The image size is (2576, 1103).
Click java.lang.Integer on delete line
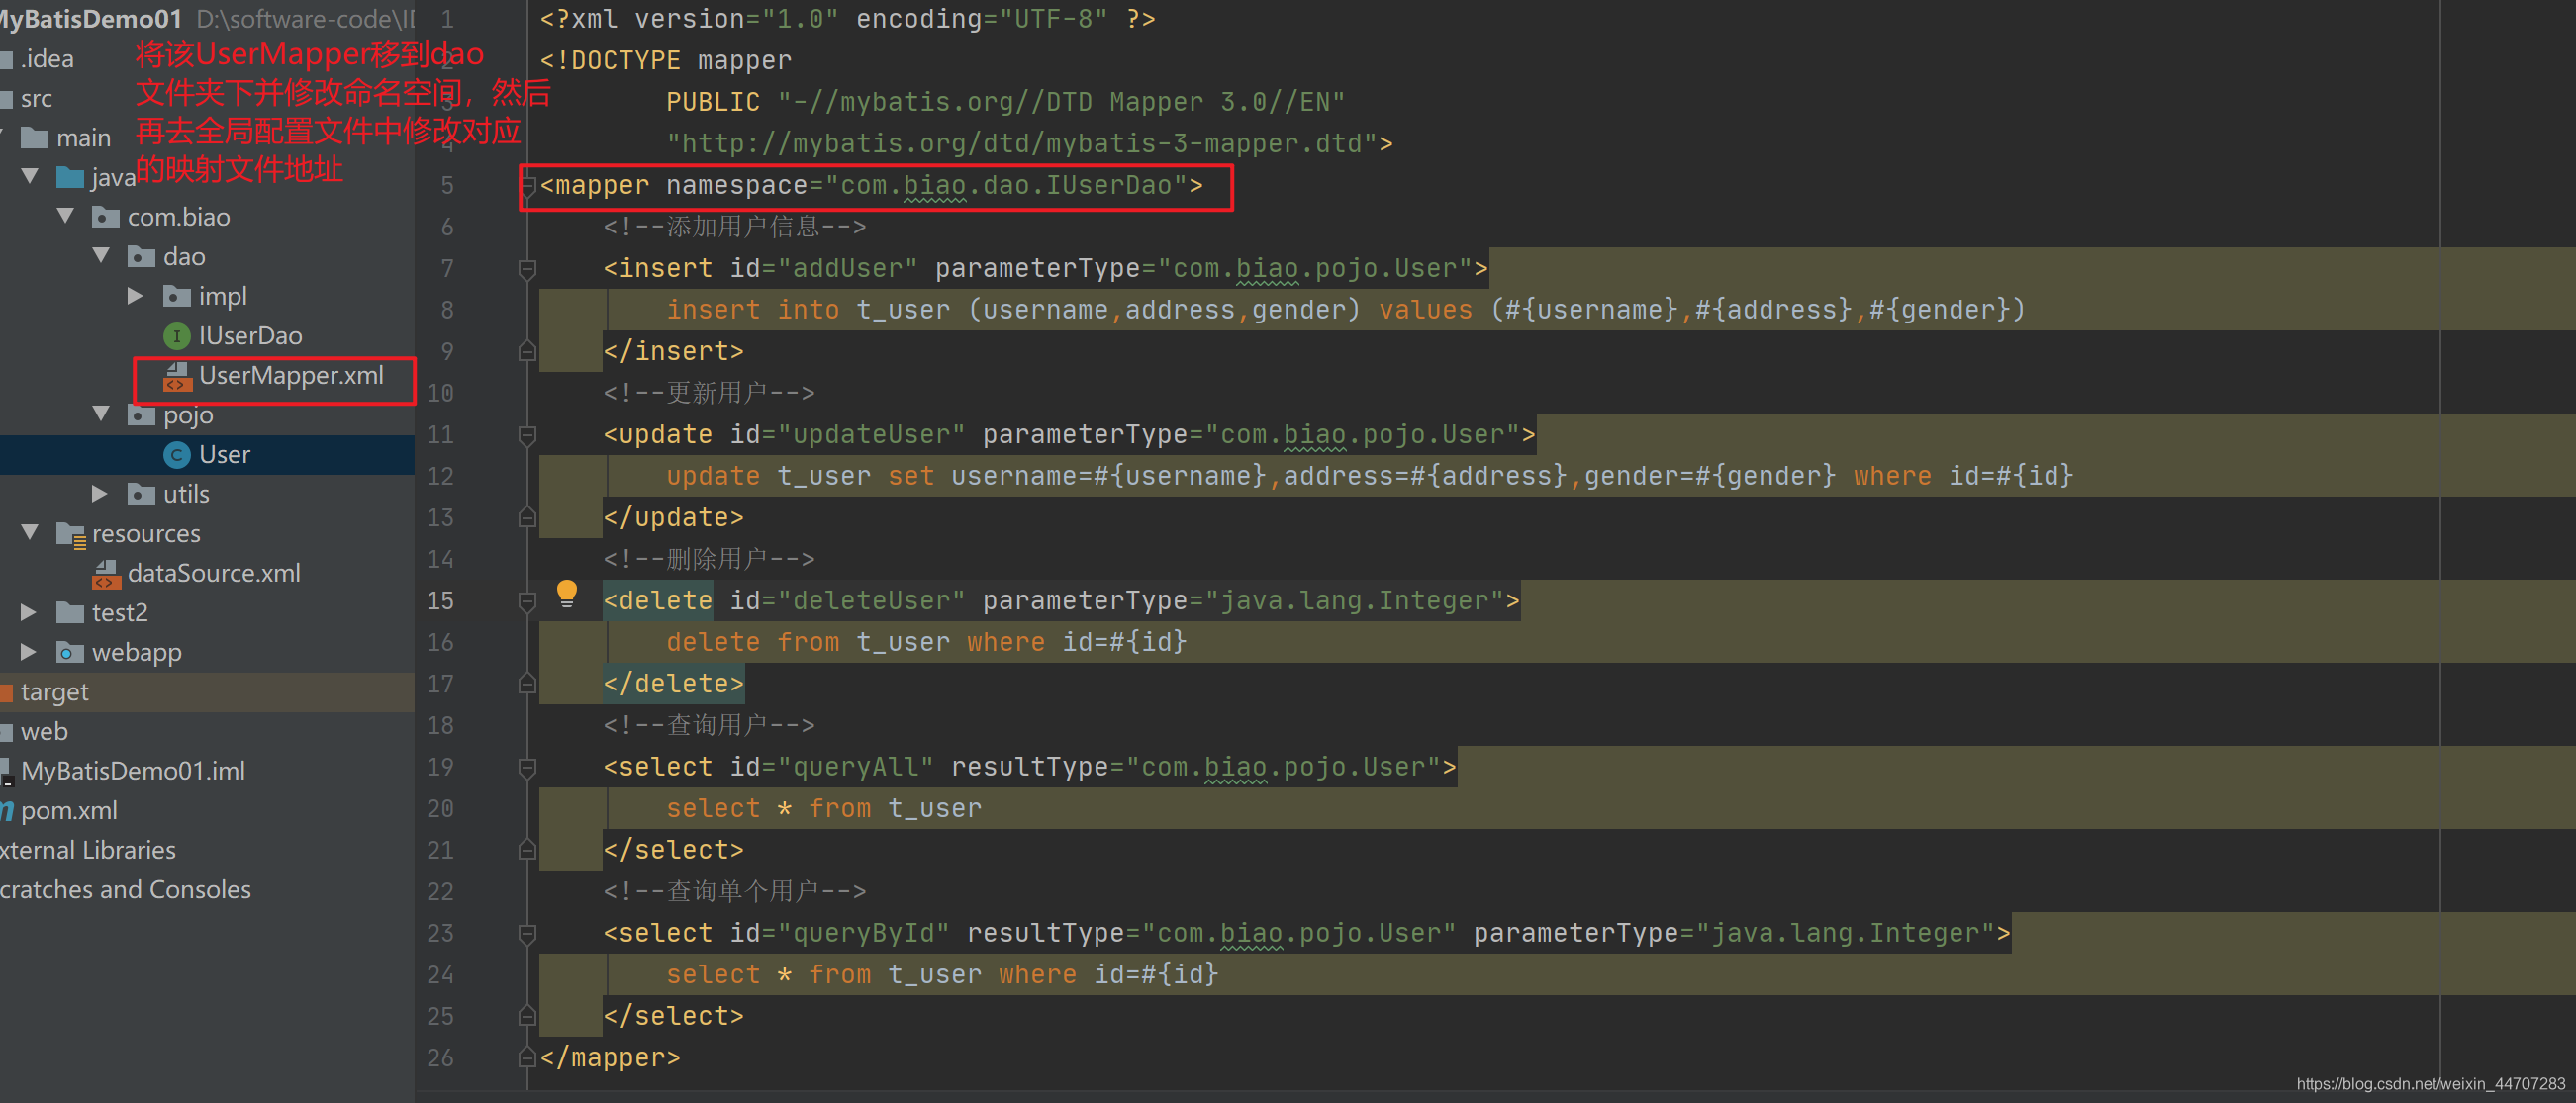[x=1354, y=601]
